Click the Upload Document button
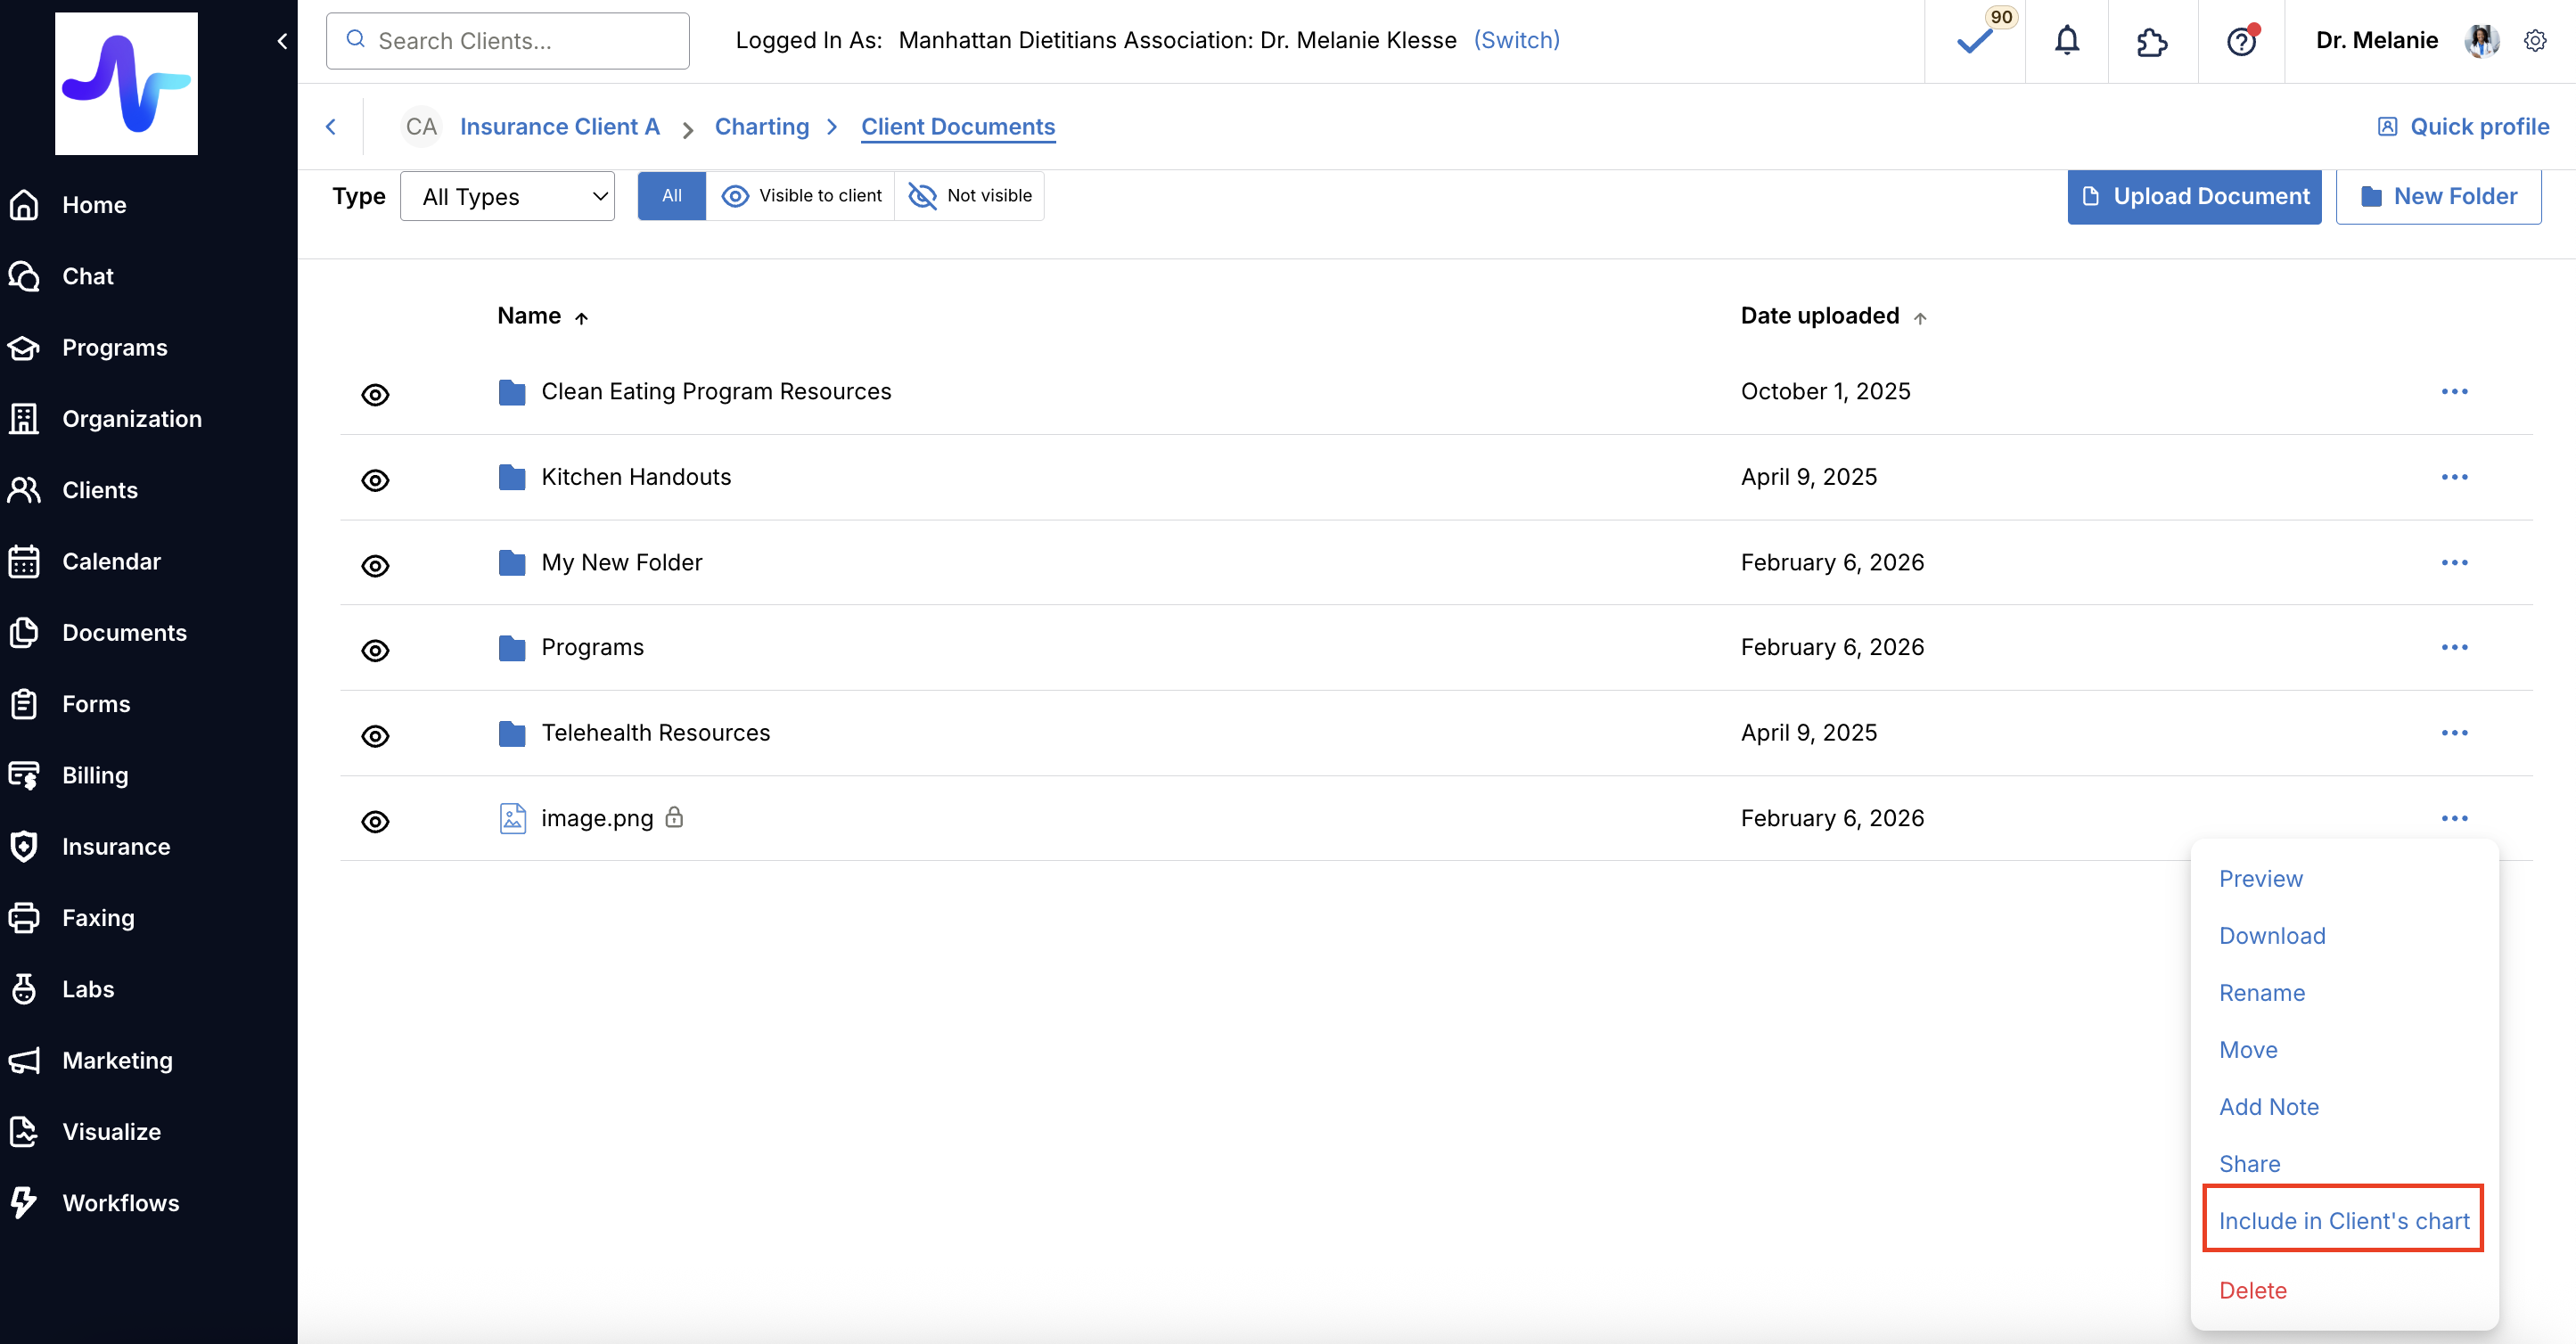The height and width of the screenshot is (1344, 2576). click(x=2194, y=196)
